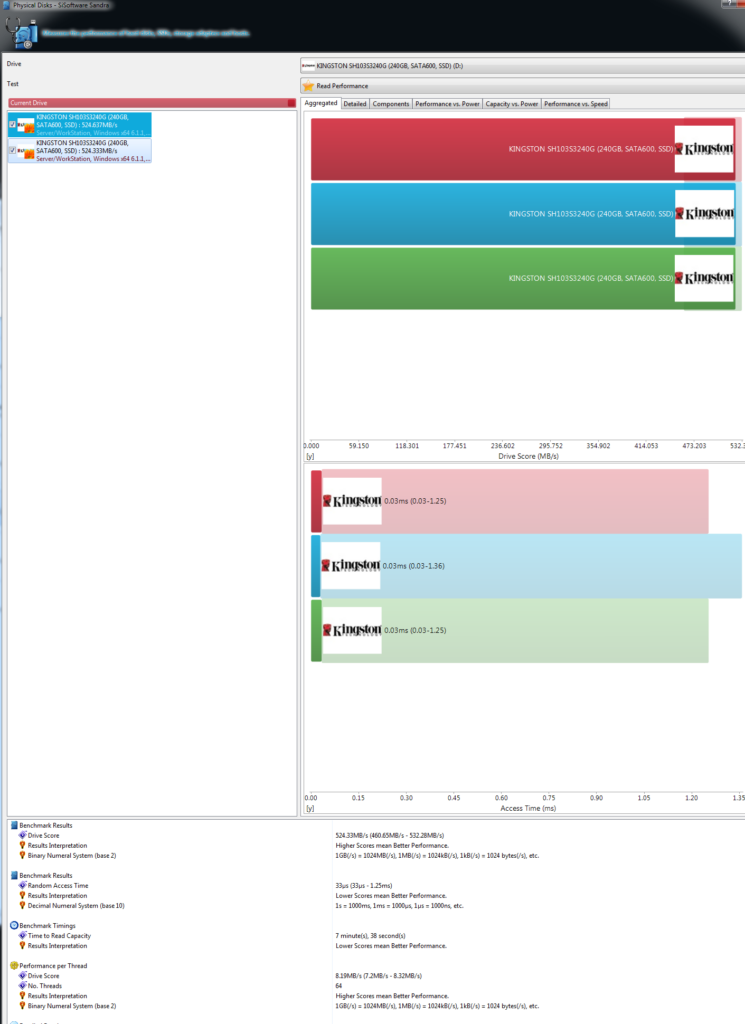The image size is (745, 1024).
Task: Click Kingston logo on the green drive score bar
Action: pos(704,278)
